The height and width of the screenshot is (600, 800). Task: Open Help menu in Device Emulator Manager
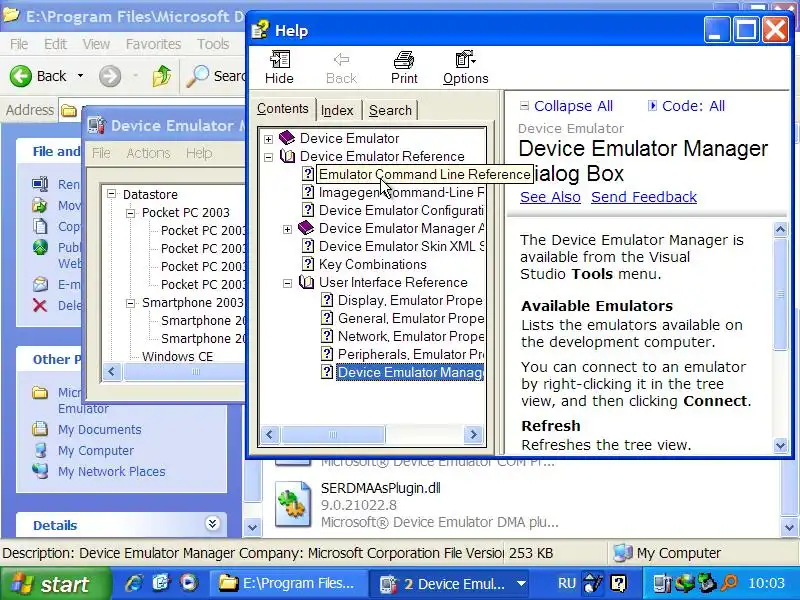click(199, 153)
